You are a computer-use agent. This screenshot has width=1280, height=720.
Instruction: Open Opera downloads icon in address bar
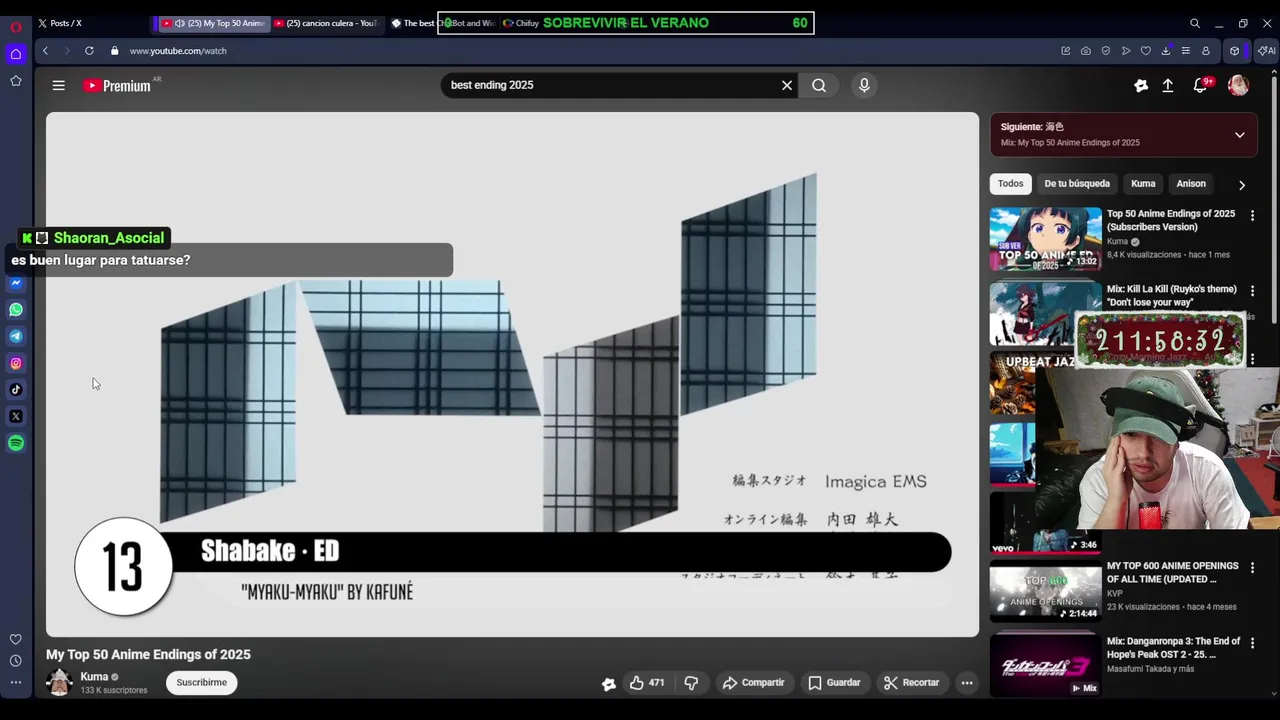[x=1166, y=51]
